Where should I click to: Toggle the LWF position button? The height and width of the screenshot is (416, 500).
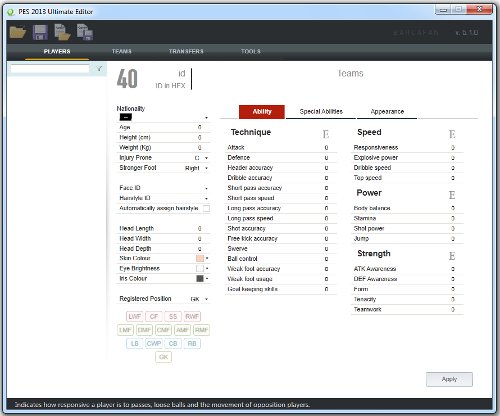click(134, 316)
